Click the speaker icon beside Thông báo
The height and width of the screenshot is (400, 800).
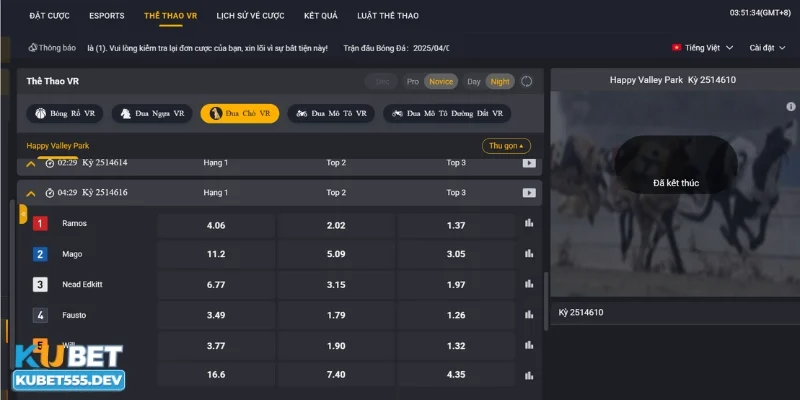pos(32,47)
